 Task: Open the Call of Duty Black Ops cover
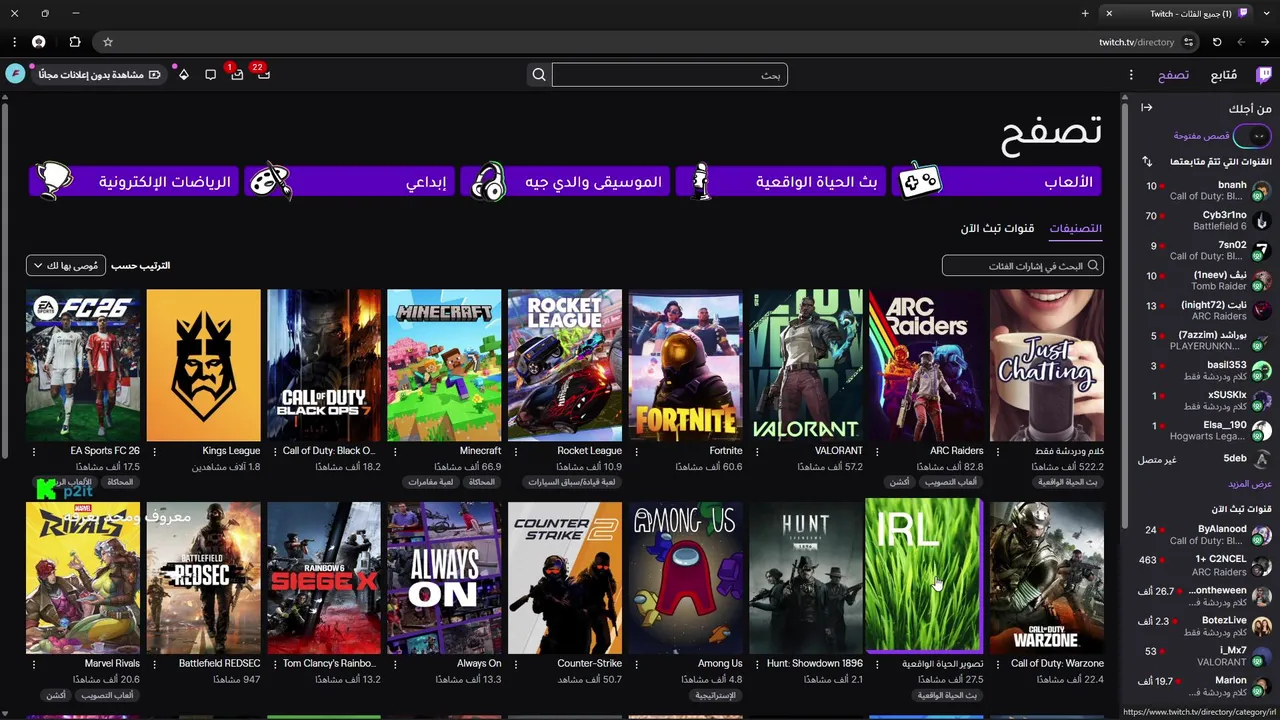[x=324, y=365]
